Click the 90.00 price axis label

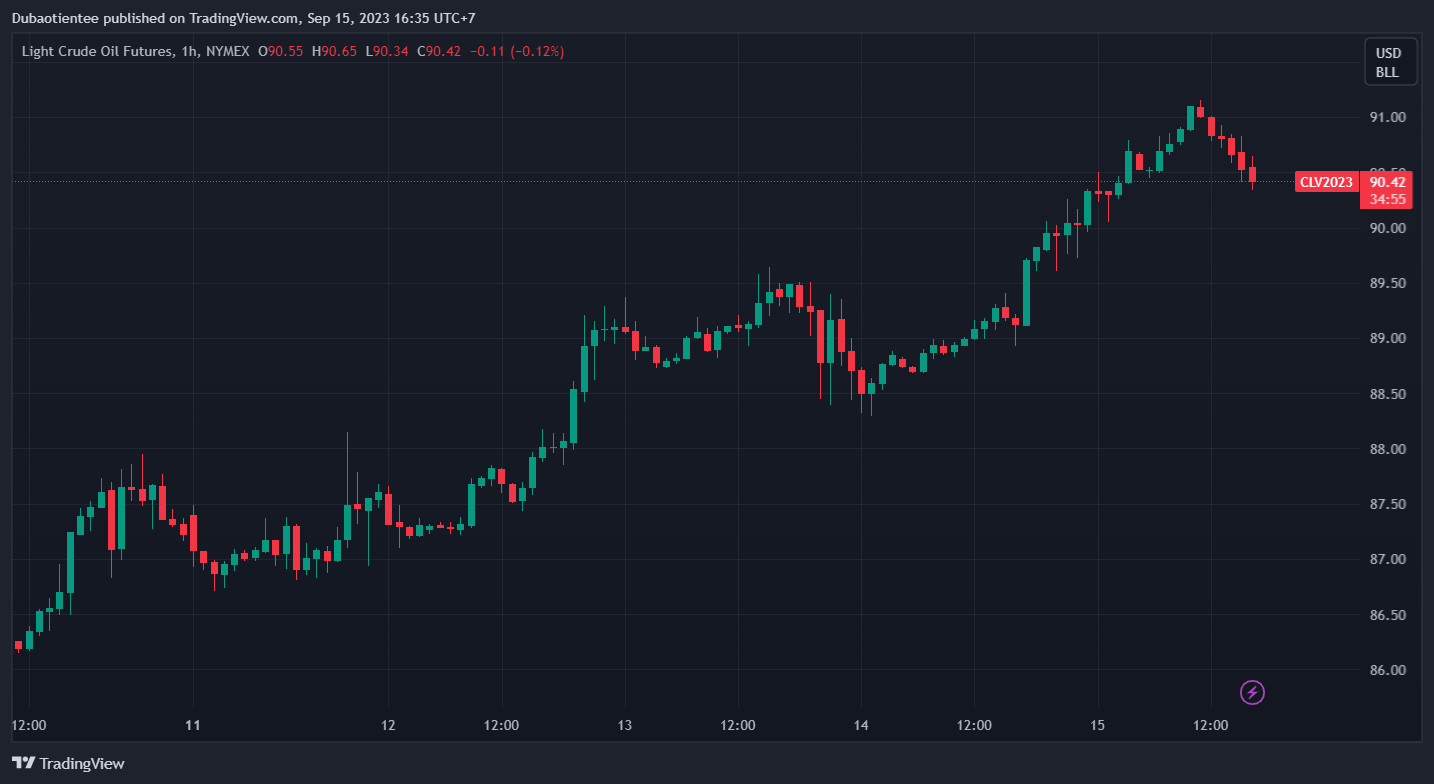pyautogui.click(x=1388, y=228)
